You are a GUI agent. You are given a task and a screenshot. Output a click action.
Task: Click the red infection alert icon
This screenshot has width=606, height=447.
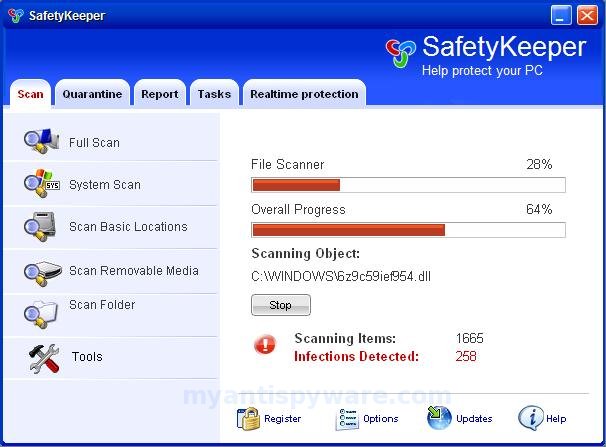[265, 344]
